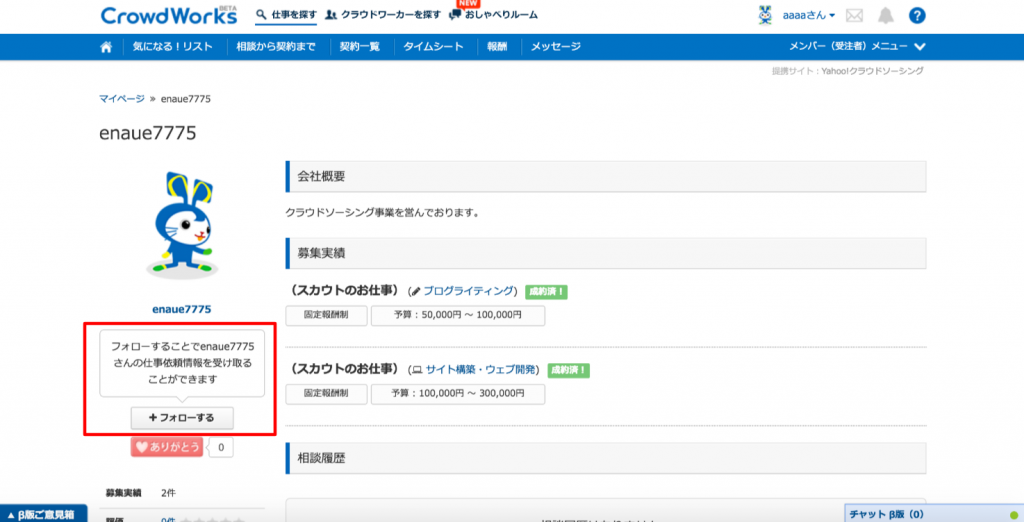
Task: Open the mail envelope icon
Action: [854, 16]
